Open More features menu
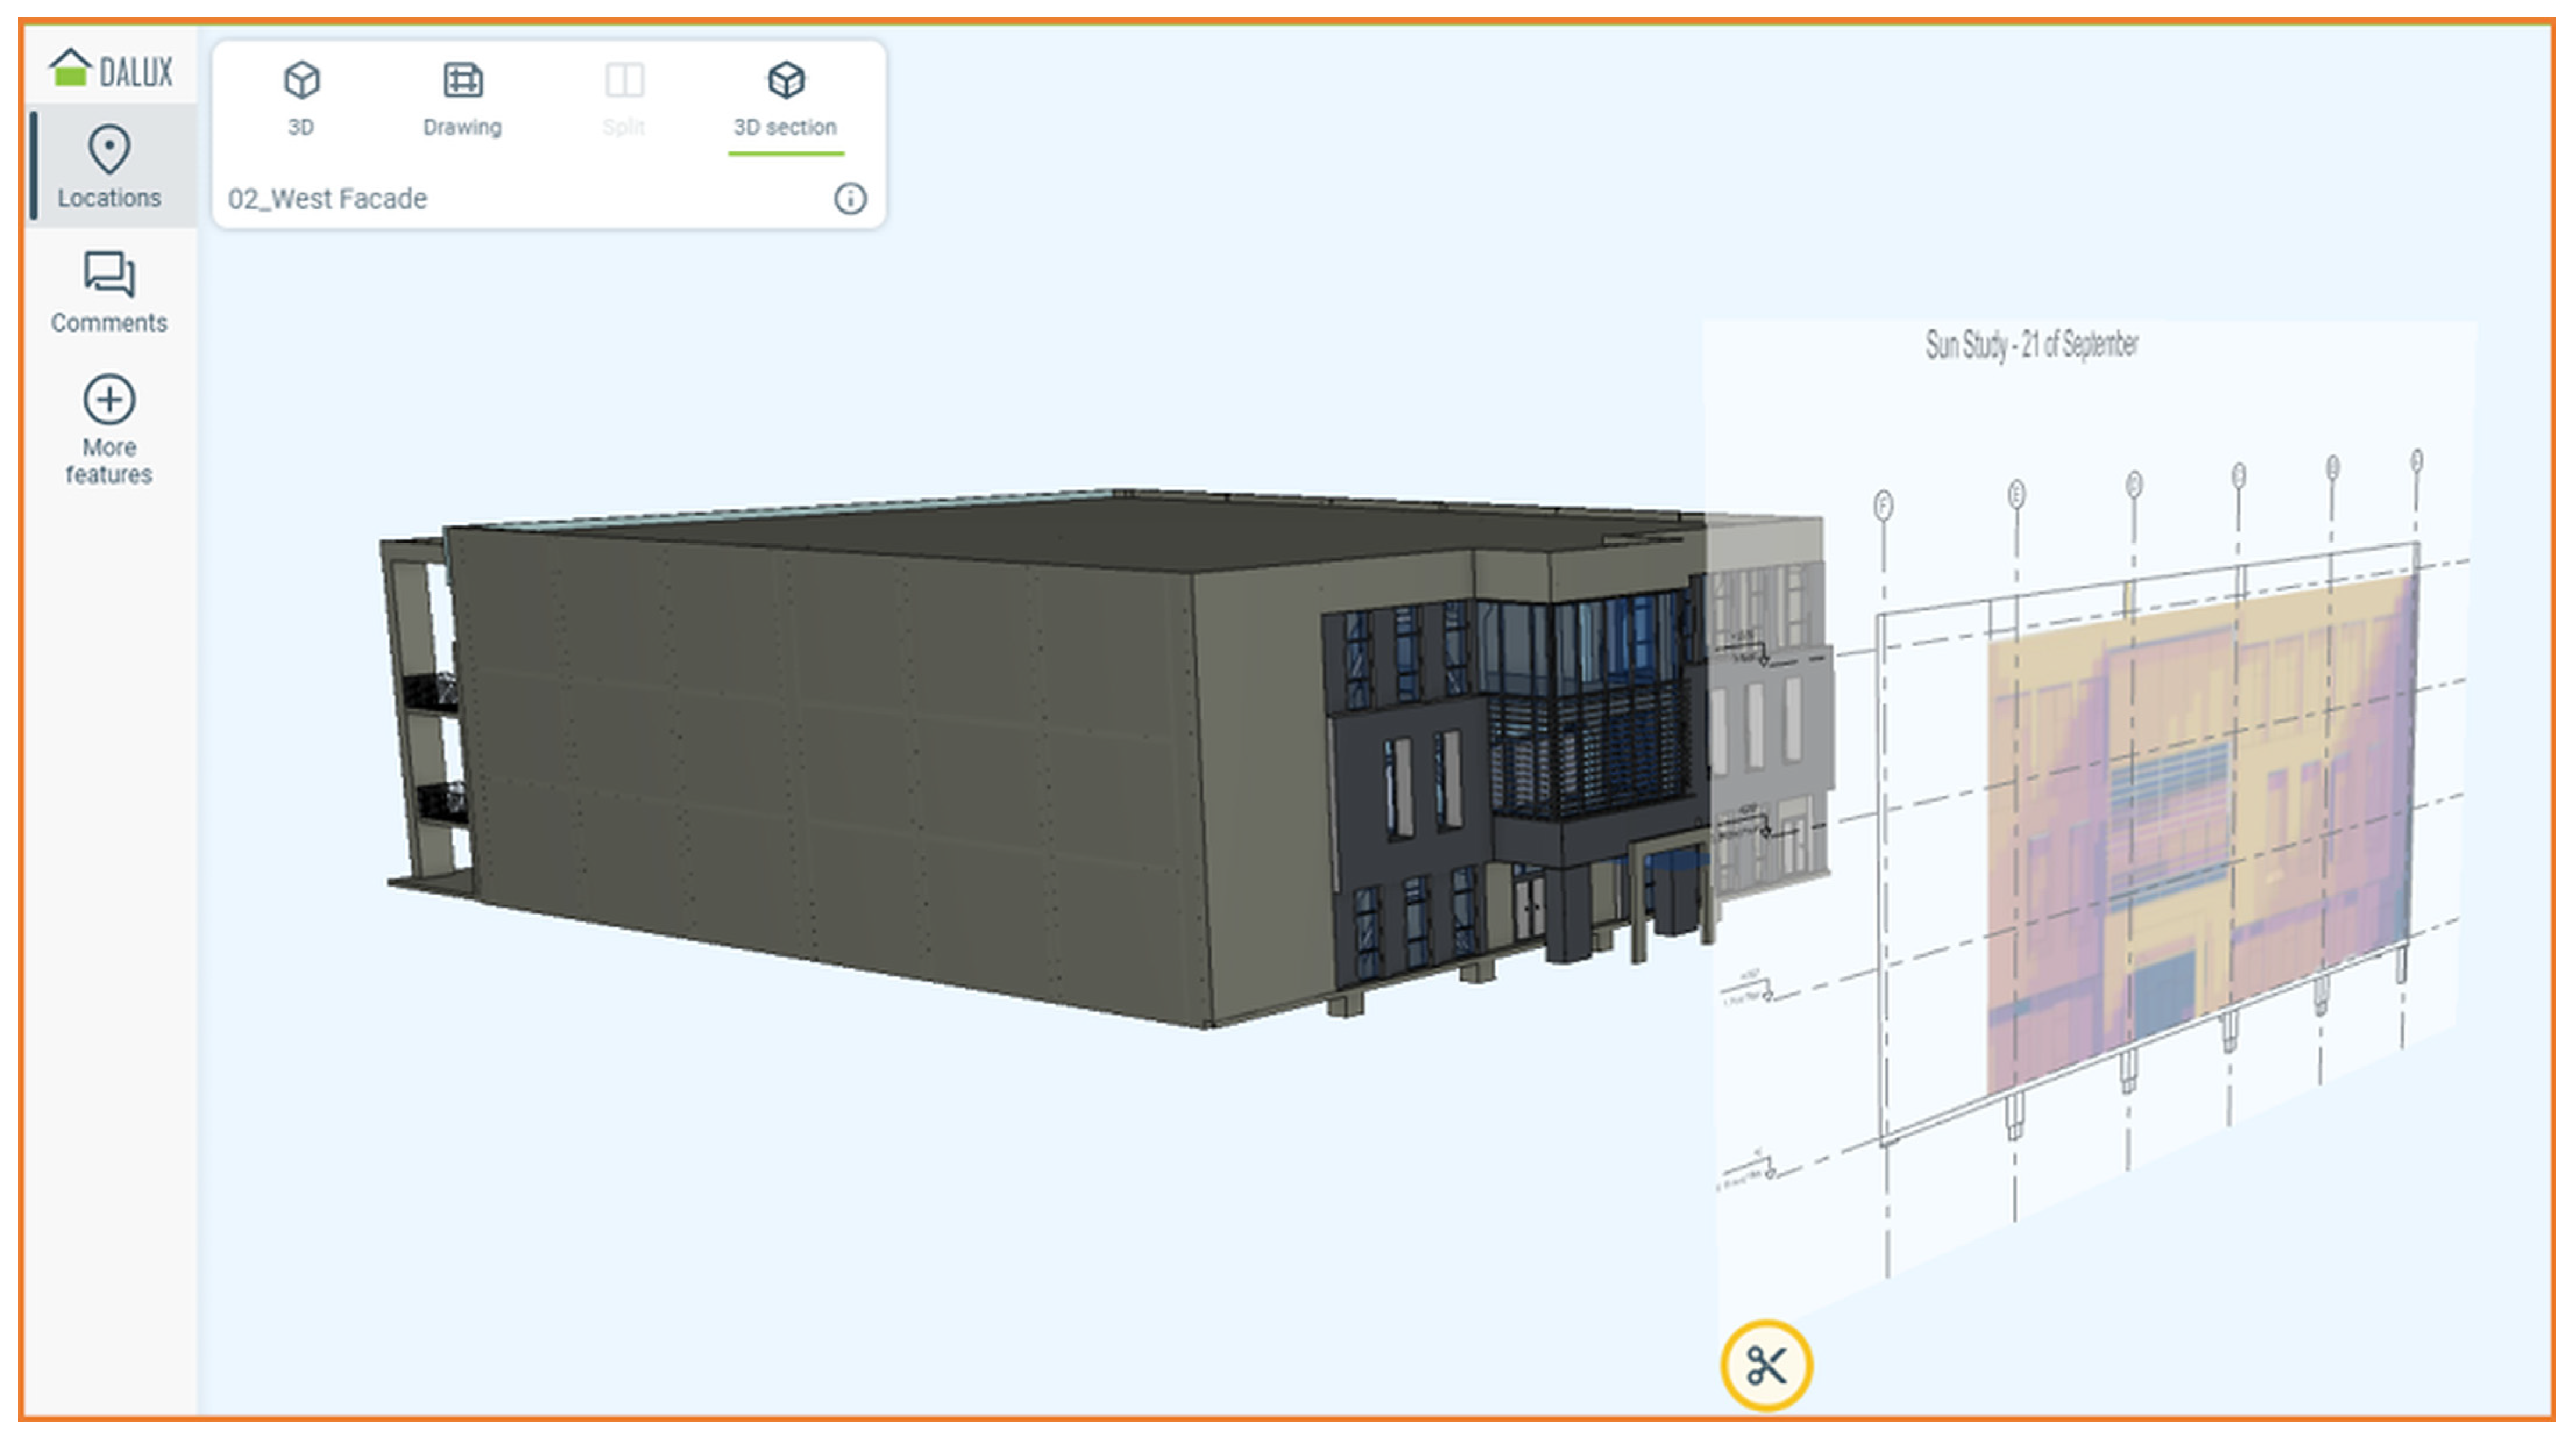The width and height of the screenshot is (2576, 1441). pos(109,430)
